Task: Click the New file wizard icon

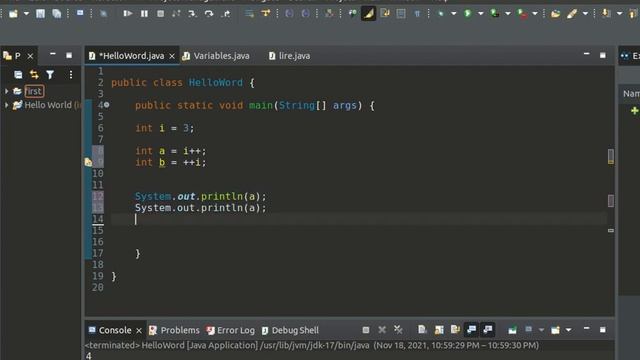Action: click(x=13, y=14)
